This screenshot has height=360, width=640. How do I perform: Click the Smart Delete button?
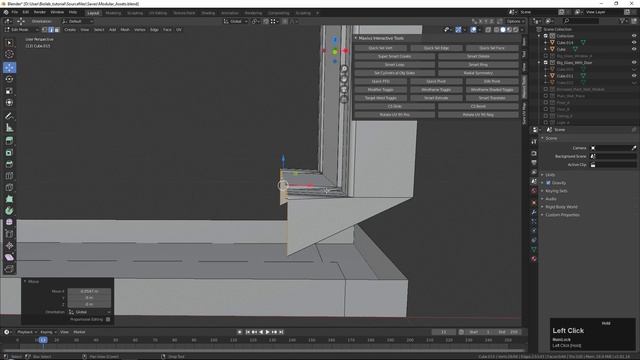click(478, 56)
